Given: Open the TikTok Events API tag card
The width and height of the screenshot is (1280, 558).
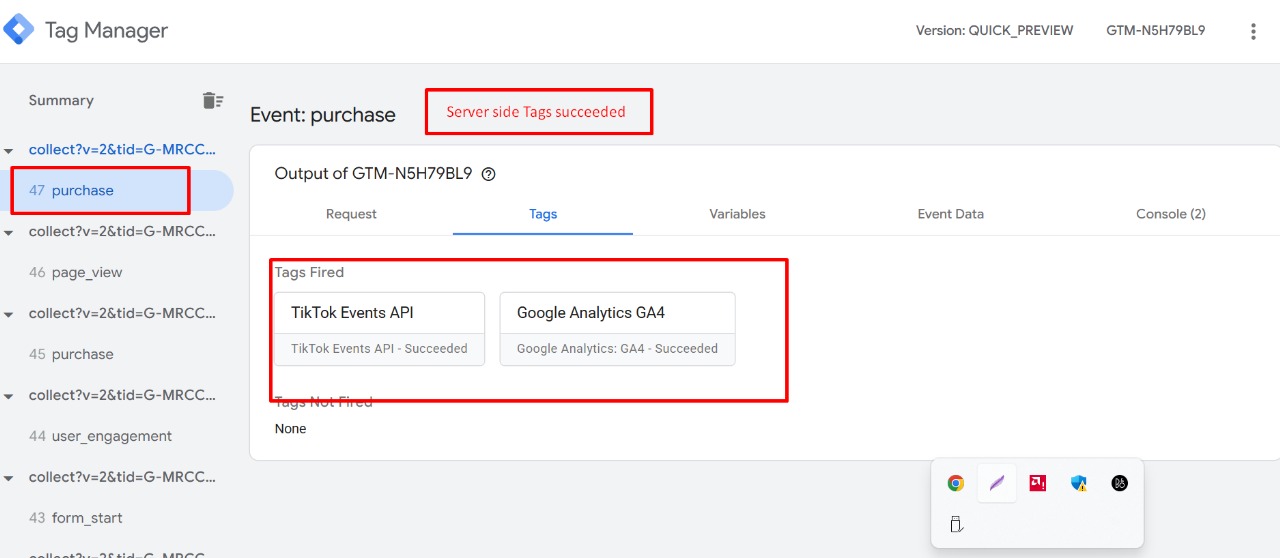Looking at the screenshot, I should pyautogui.click(x=379, y=329).
